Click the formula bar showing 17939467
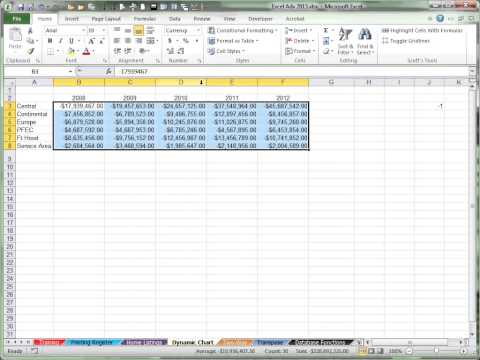The image size is (480, 360). tap(292, 71)
